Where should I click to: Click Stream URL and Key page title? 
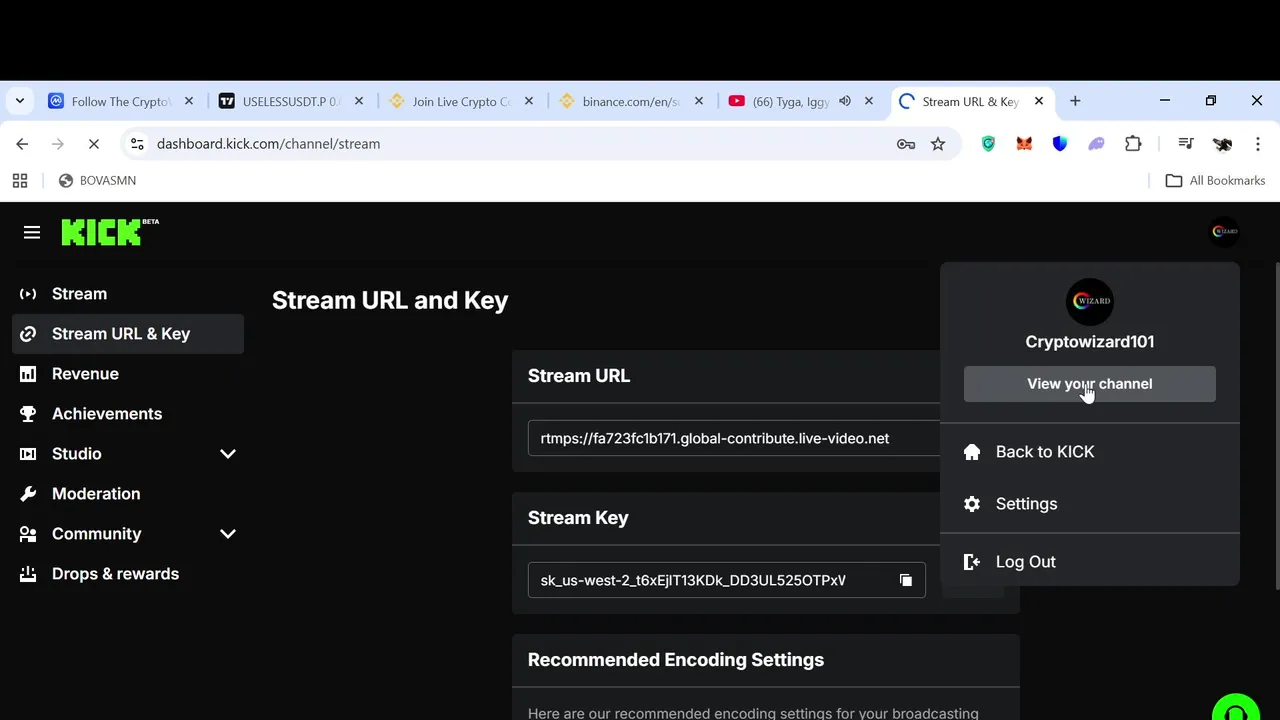pyautogui.click(x=390, y=300)
